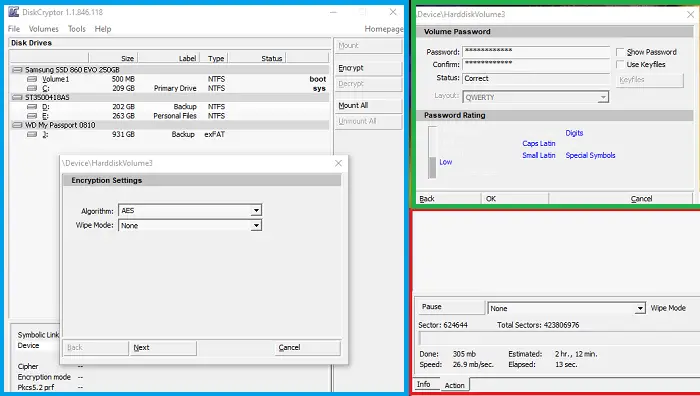
Task: Click the C: partition drive icon
Action: click(32, 88)
